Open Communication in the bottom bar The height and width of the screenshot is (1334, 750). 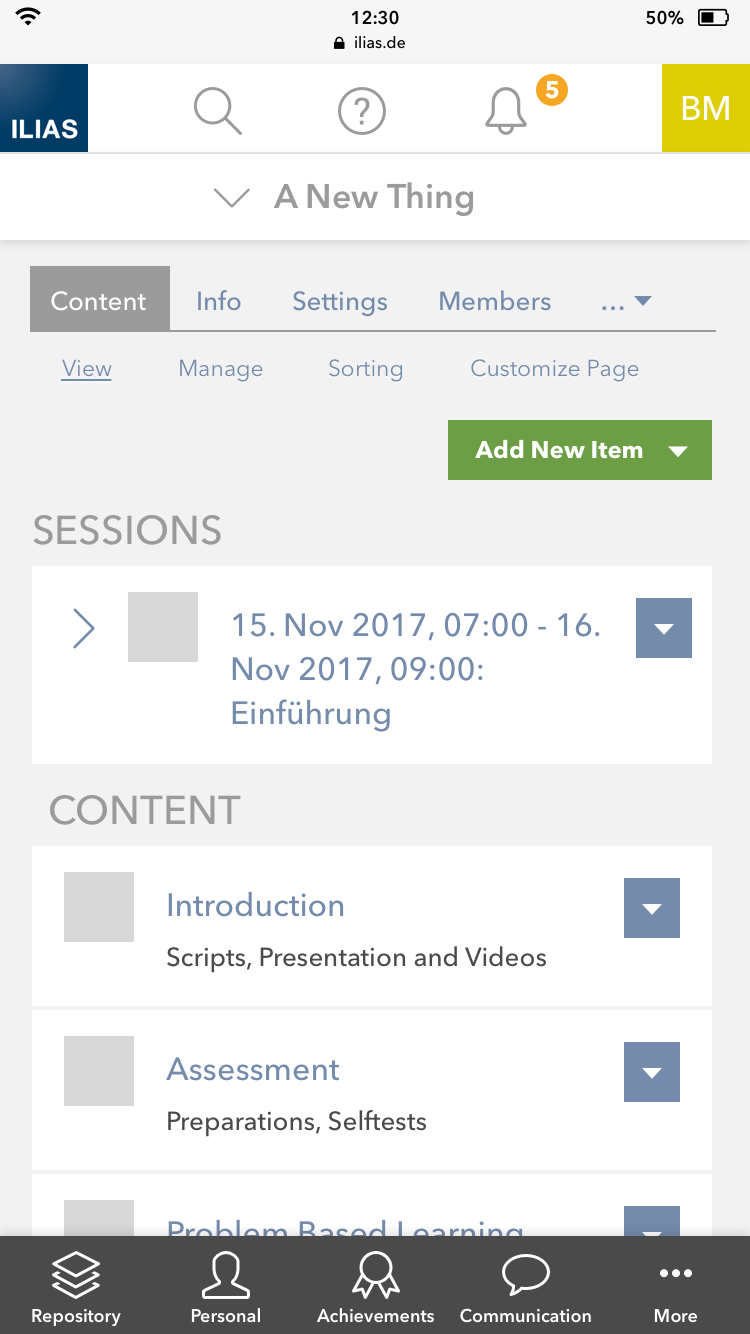tap(526, 1288)
